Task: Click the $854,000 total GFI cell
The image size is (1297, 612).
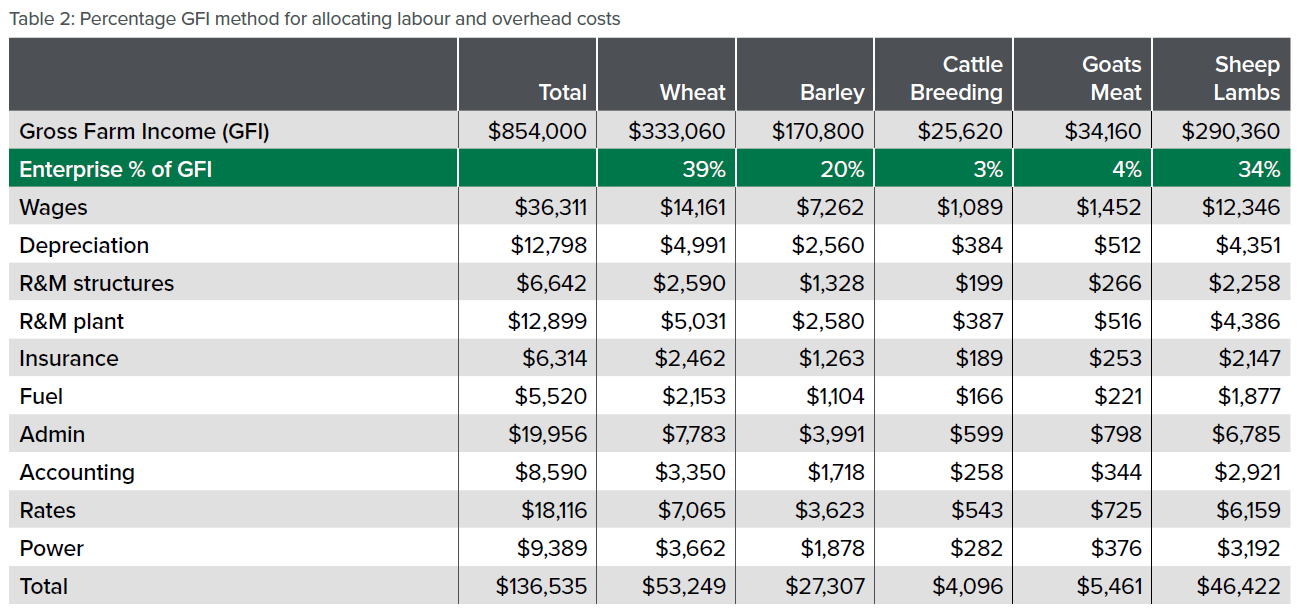Action: (537, 131)
